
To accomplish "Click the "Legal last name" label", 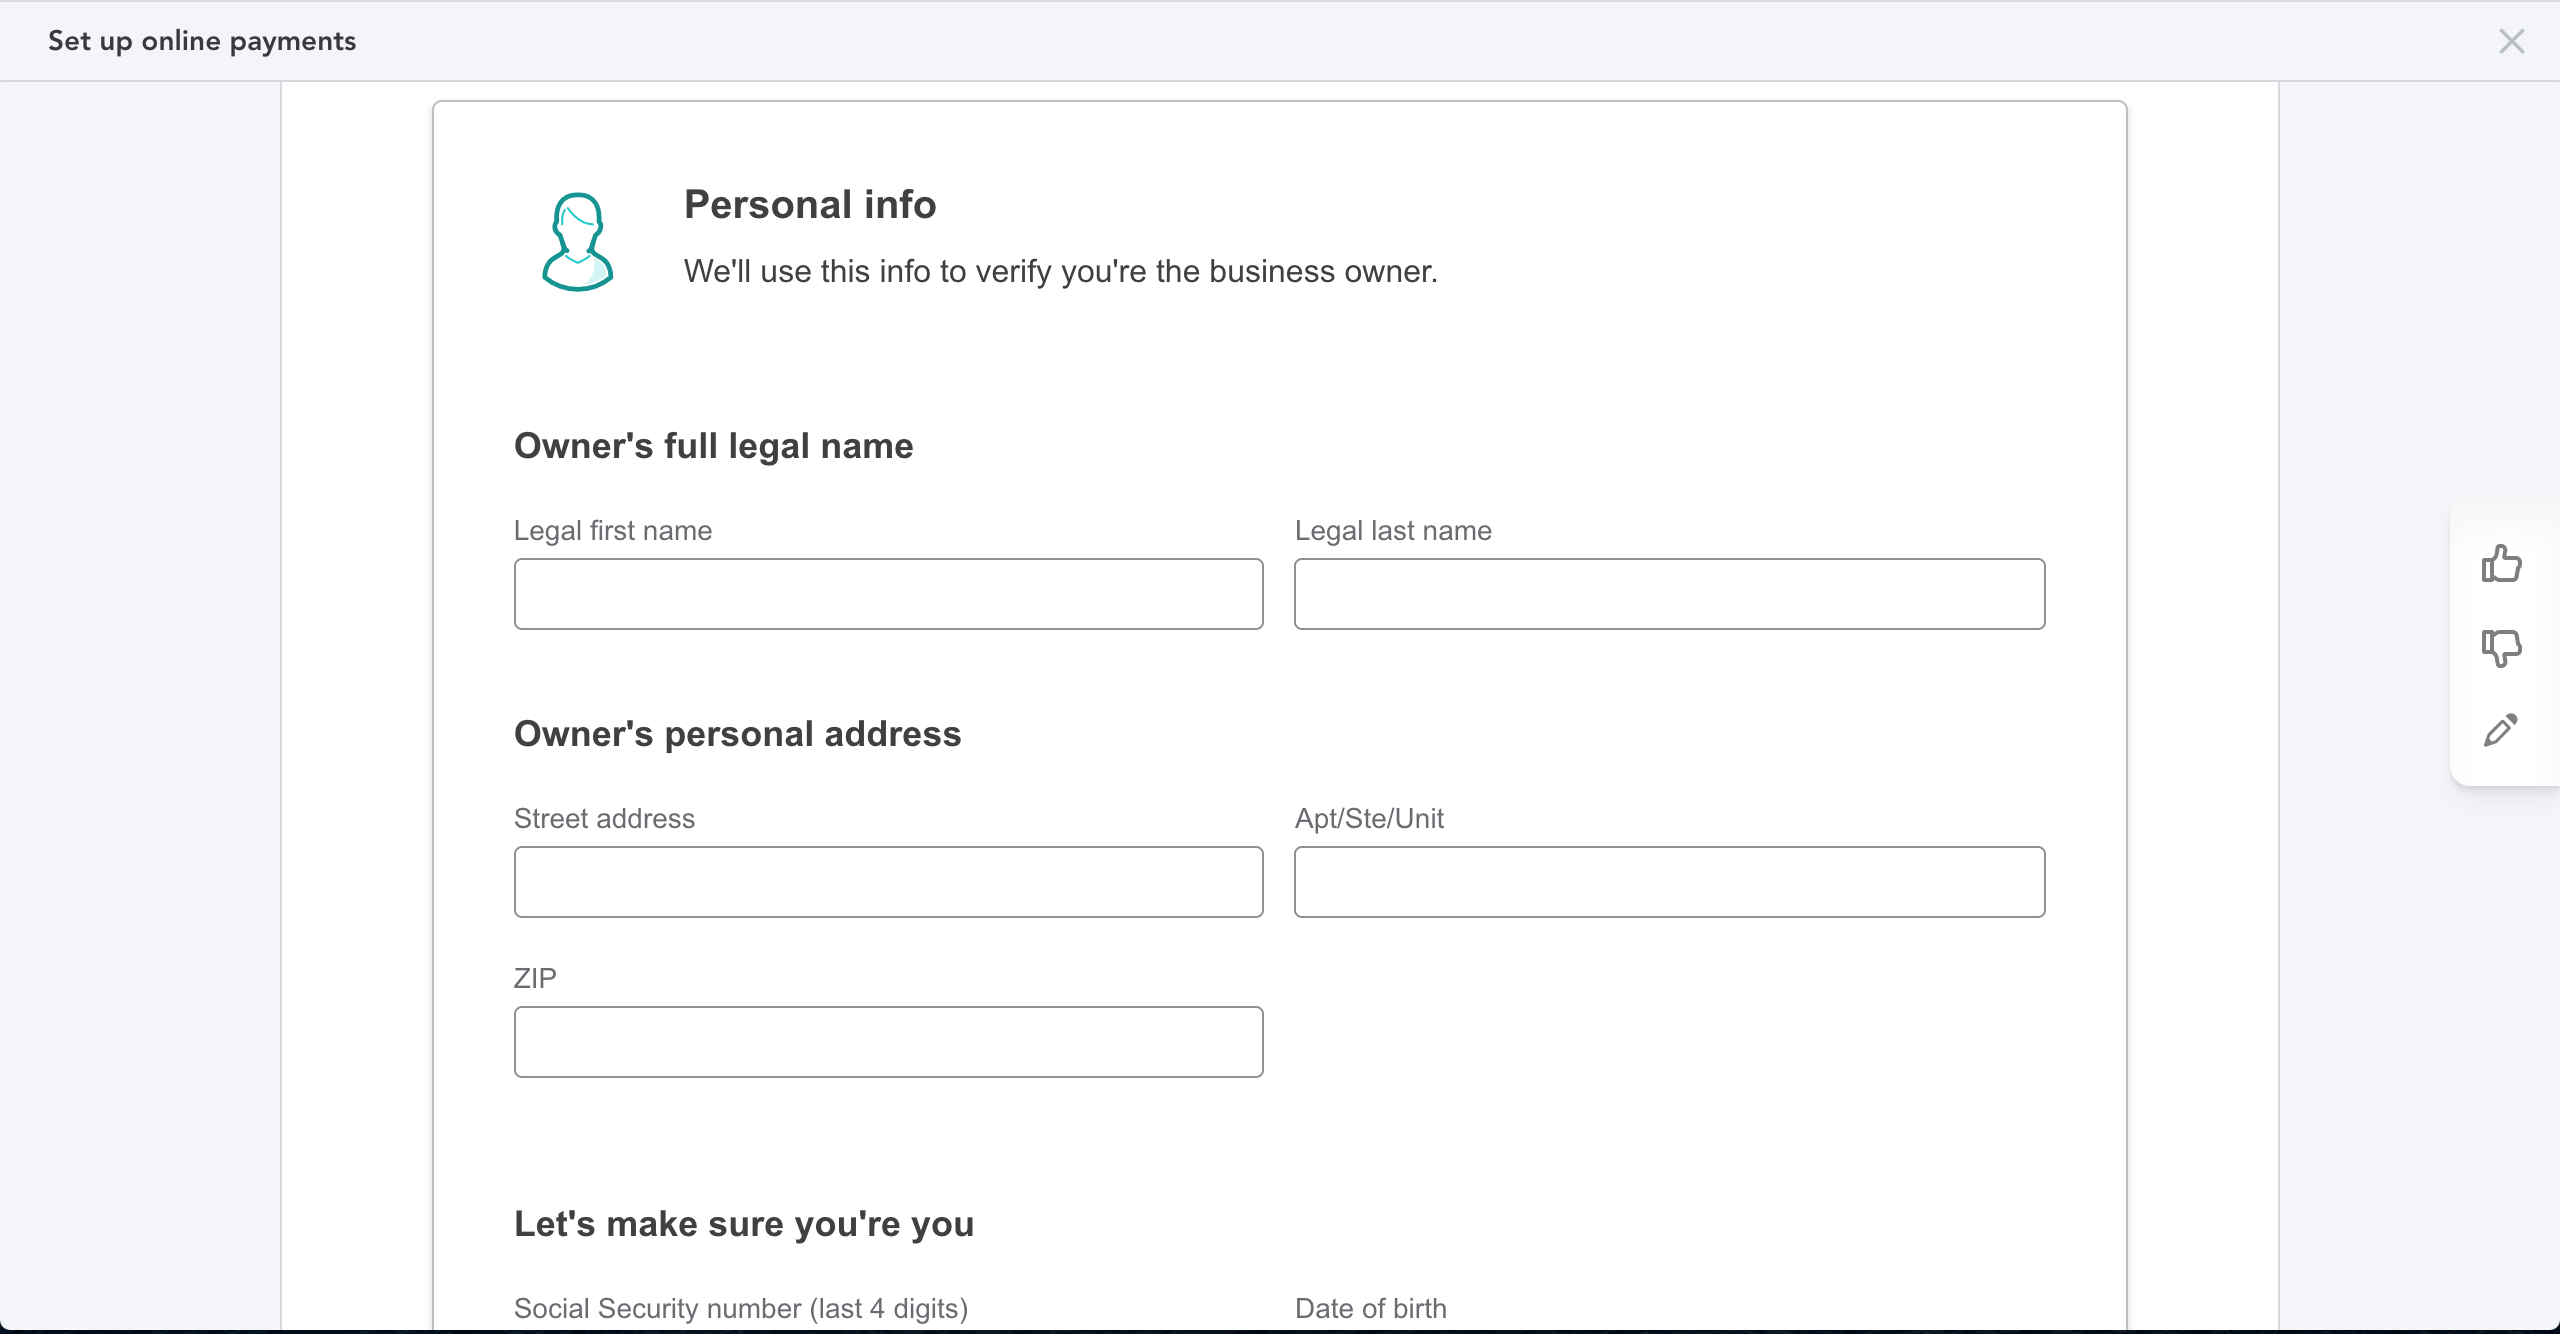I will pos(1393,530).
